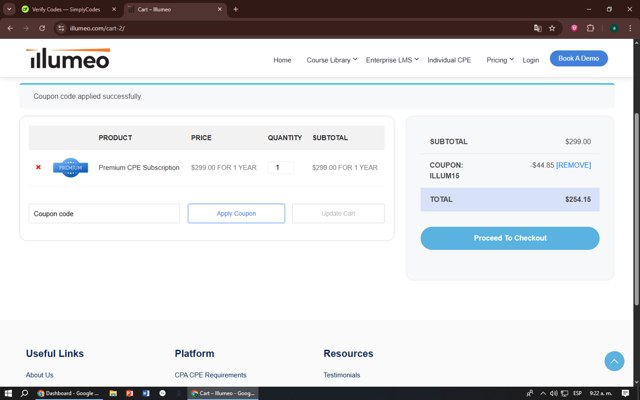Click the Book A Demo button
Image resolution: width=640 pixels, height=400 pixels.
coord(578,58)
